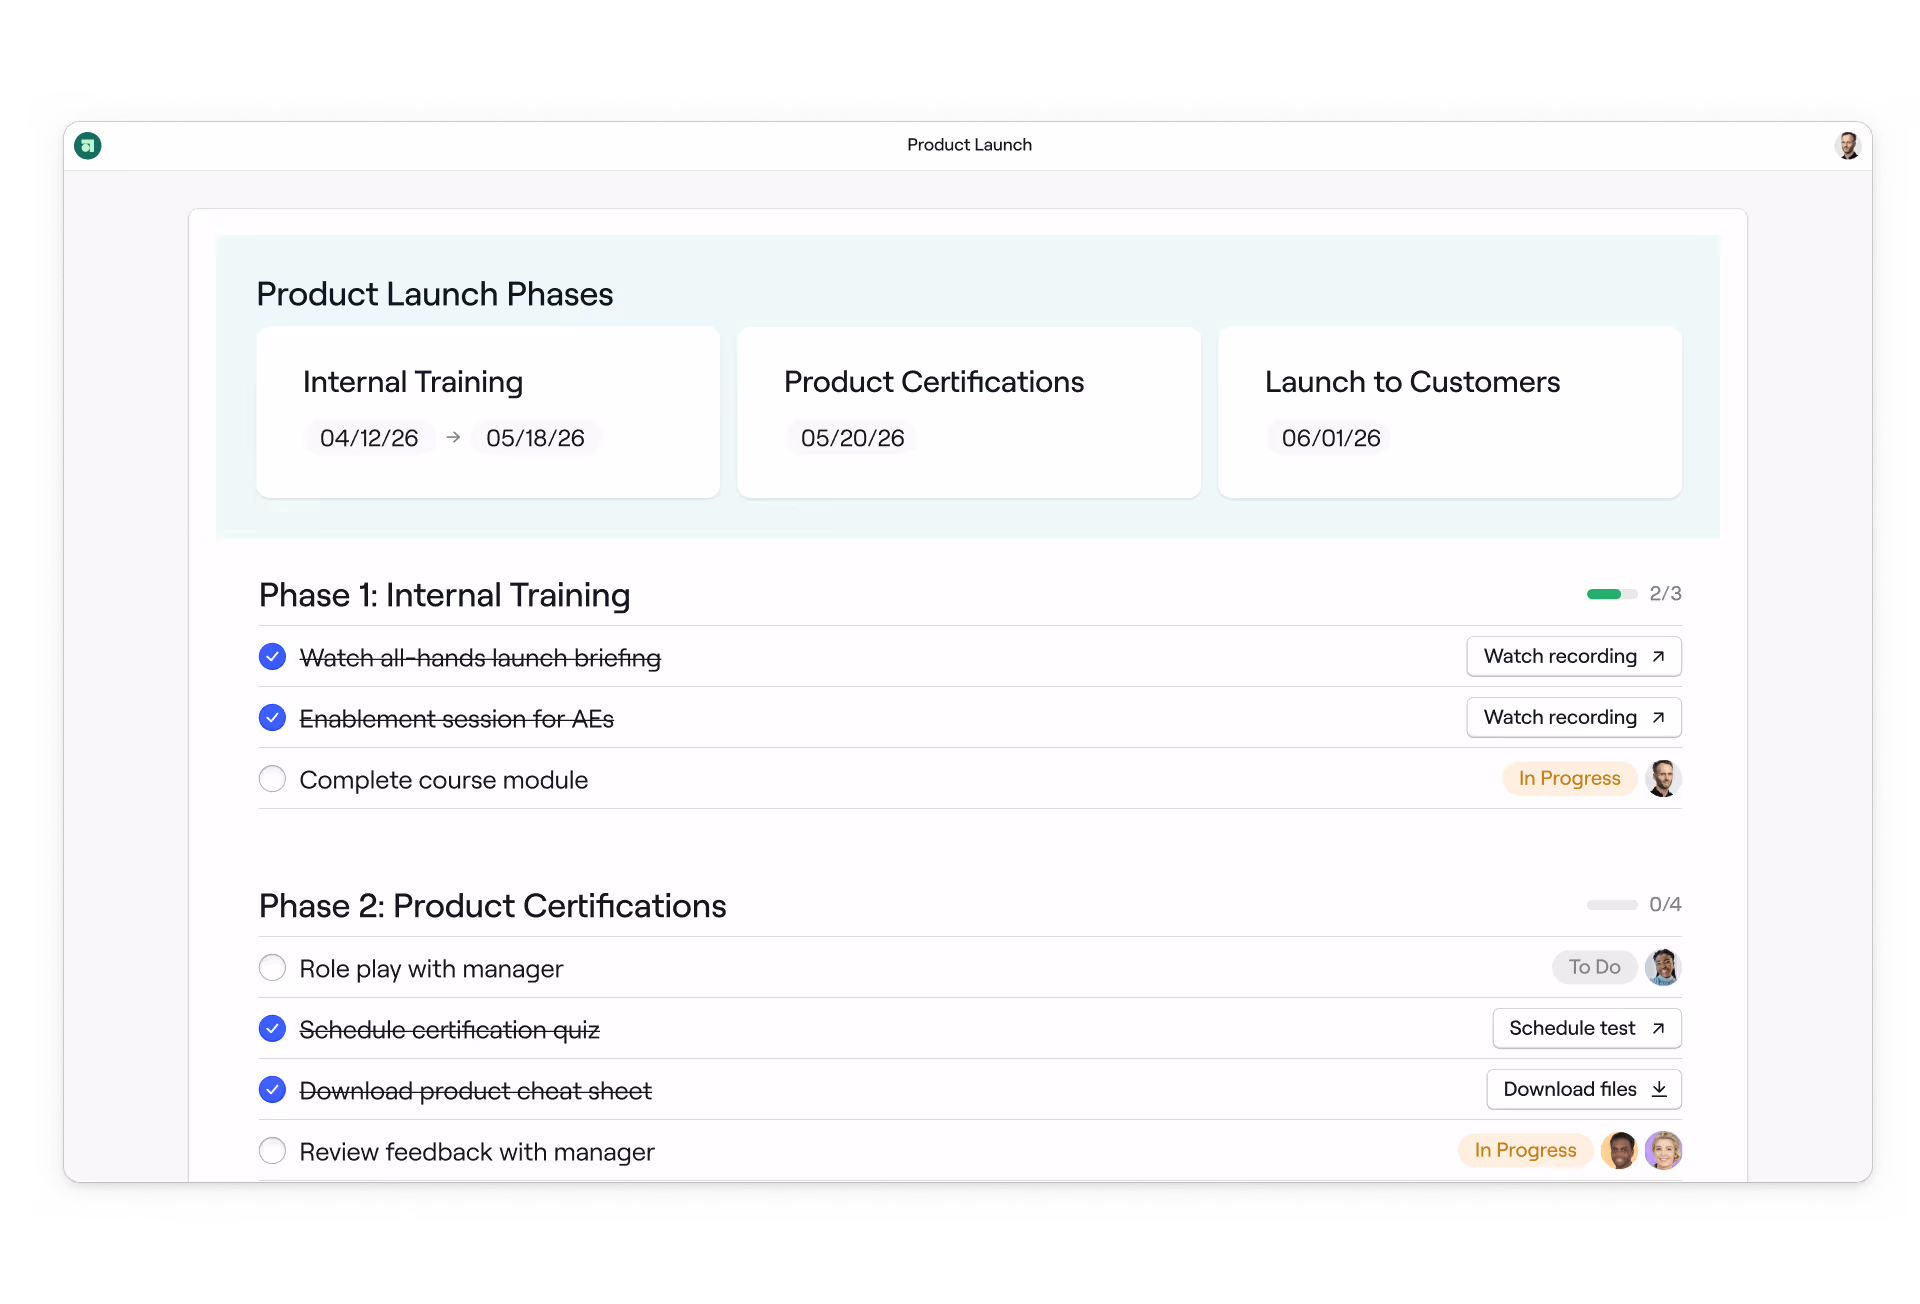
Task: Click Watch recording for Enablement session
Action: 1573,717
